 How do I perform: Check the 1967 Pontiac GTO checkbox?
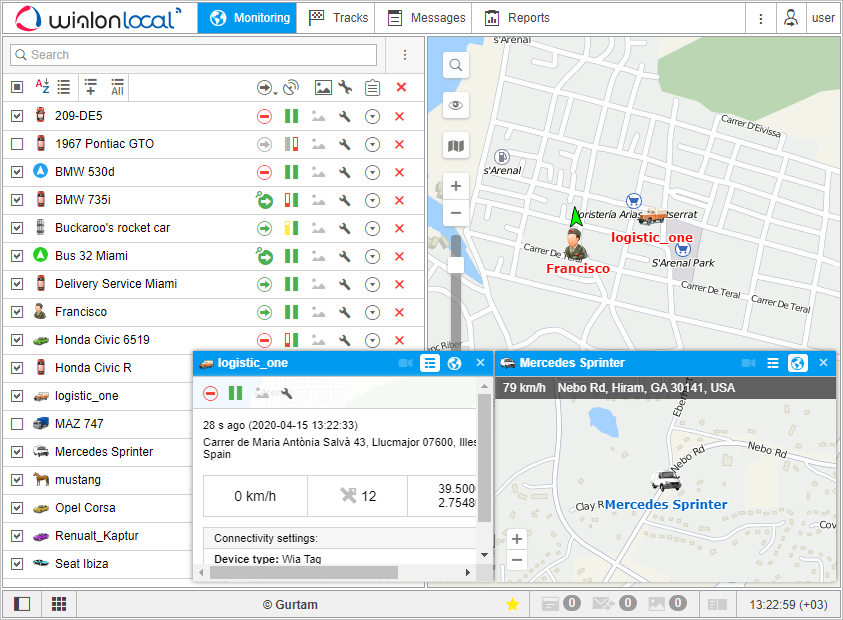point(17,144)
